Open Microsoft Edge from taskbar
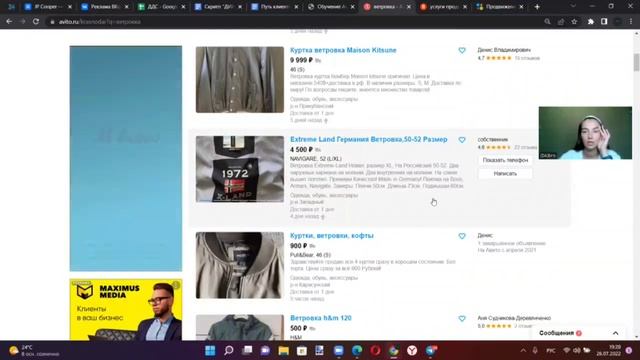The width and height of the screenshot is (640, 360). click(x=357, y=351)
